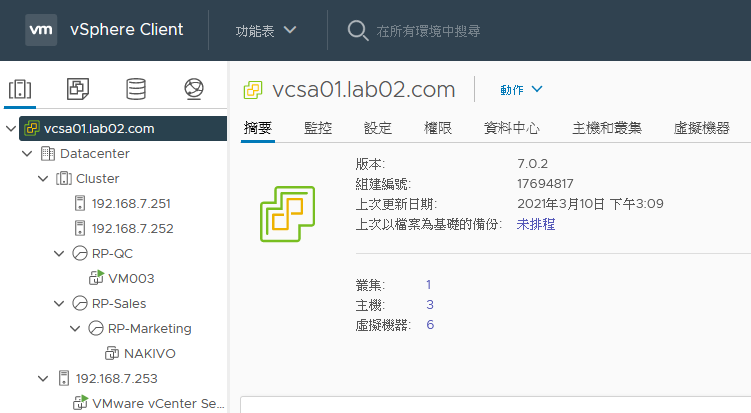
Task: Click the Datacenter building icon
Action: (48, 154)
